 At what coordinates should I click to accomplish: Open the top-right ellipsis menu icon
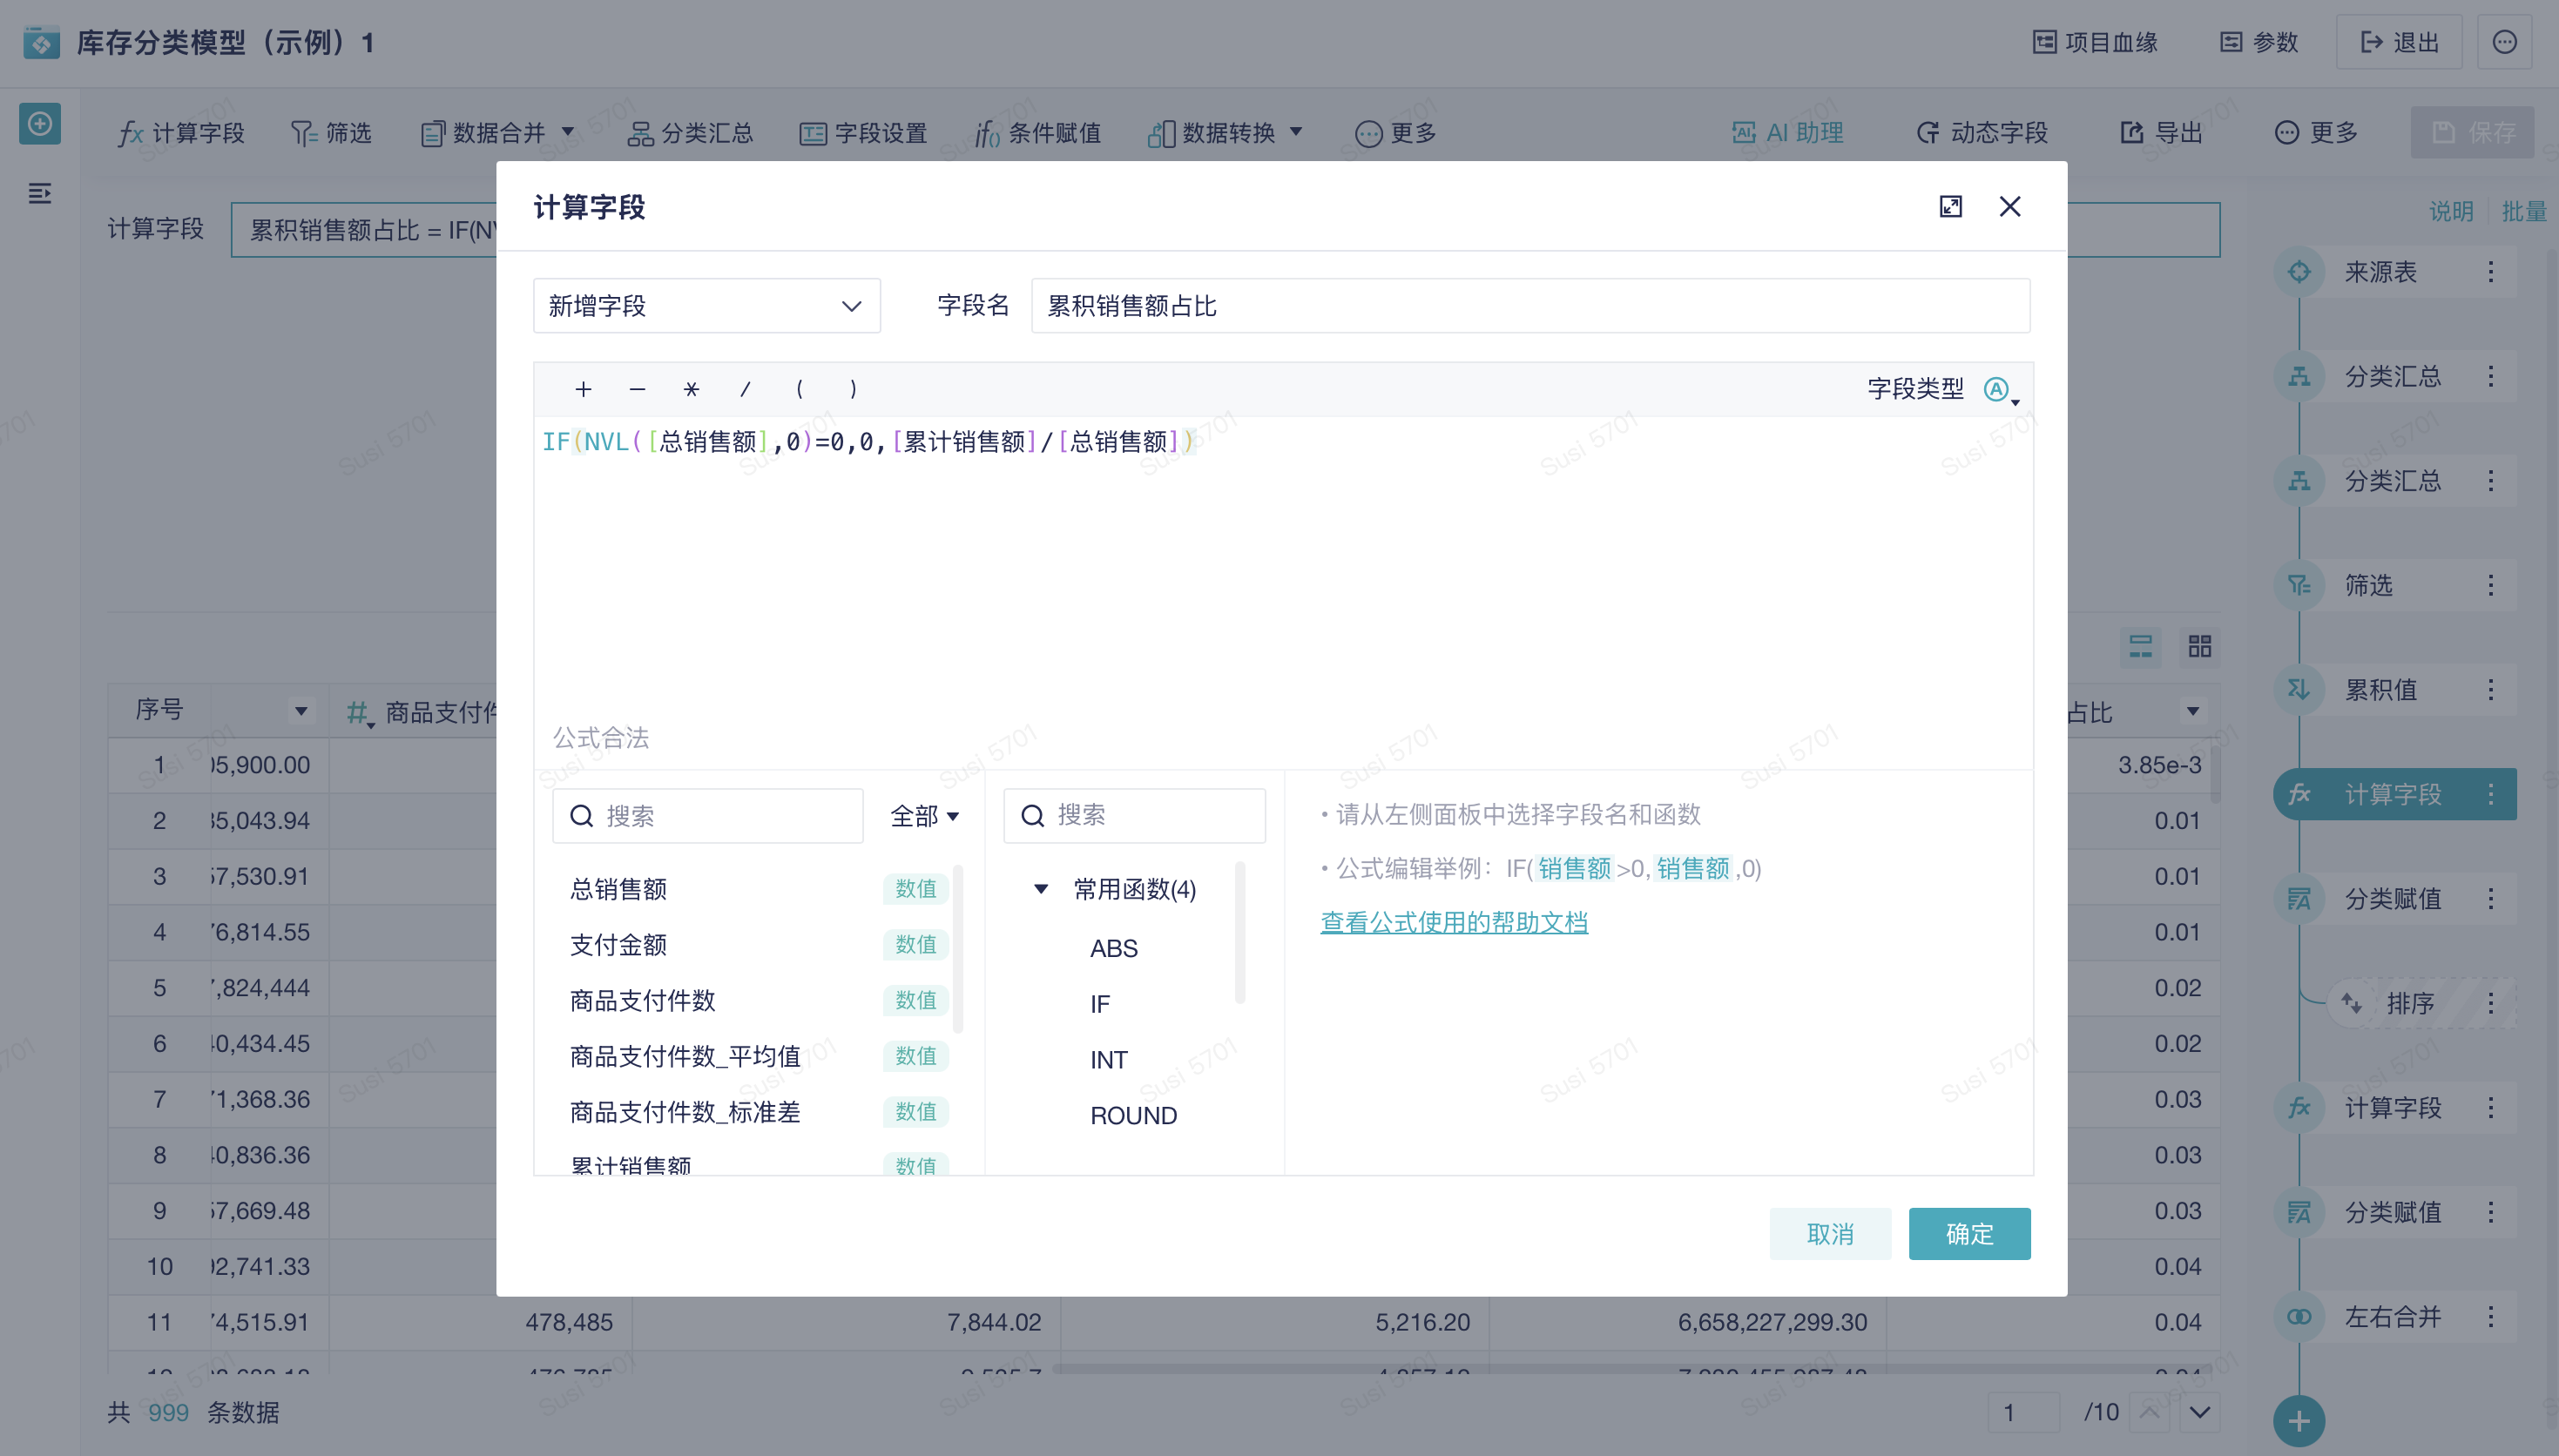point(2503,42)
